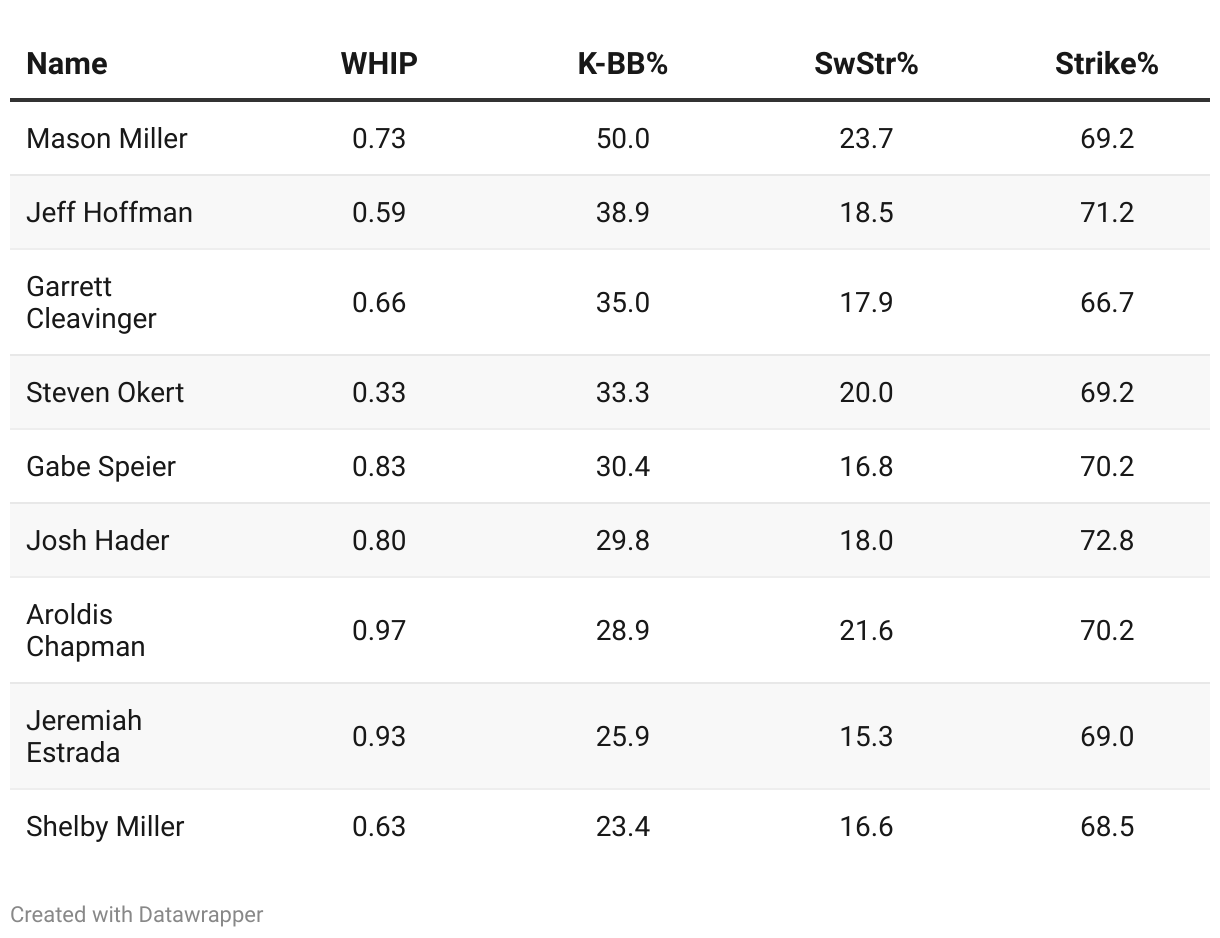1220x938 pixels.
Task: Click Jeff Hoffman's name
Action: (110, 212)
